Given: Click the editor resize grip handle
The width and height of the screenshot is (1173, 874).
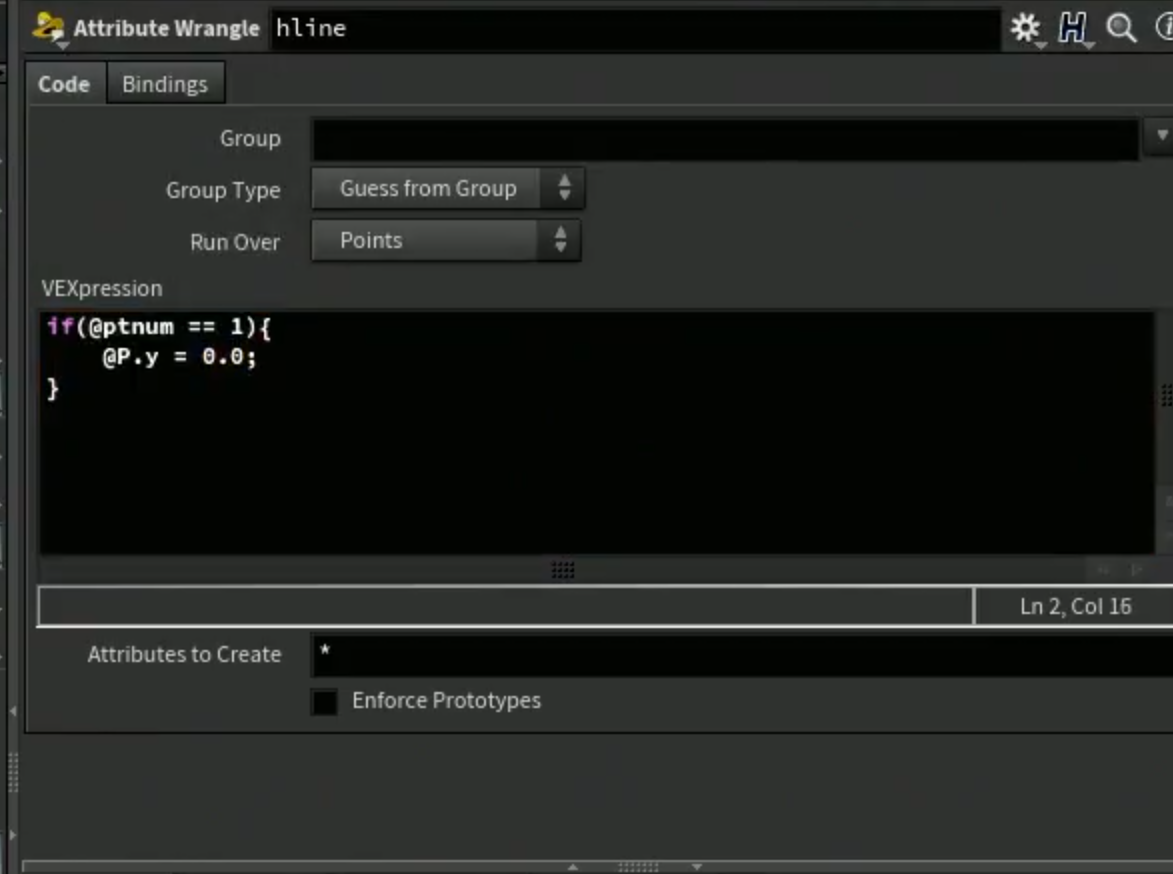Looking at the screenshot, I should (x=563, y=570).
